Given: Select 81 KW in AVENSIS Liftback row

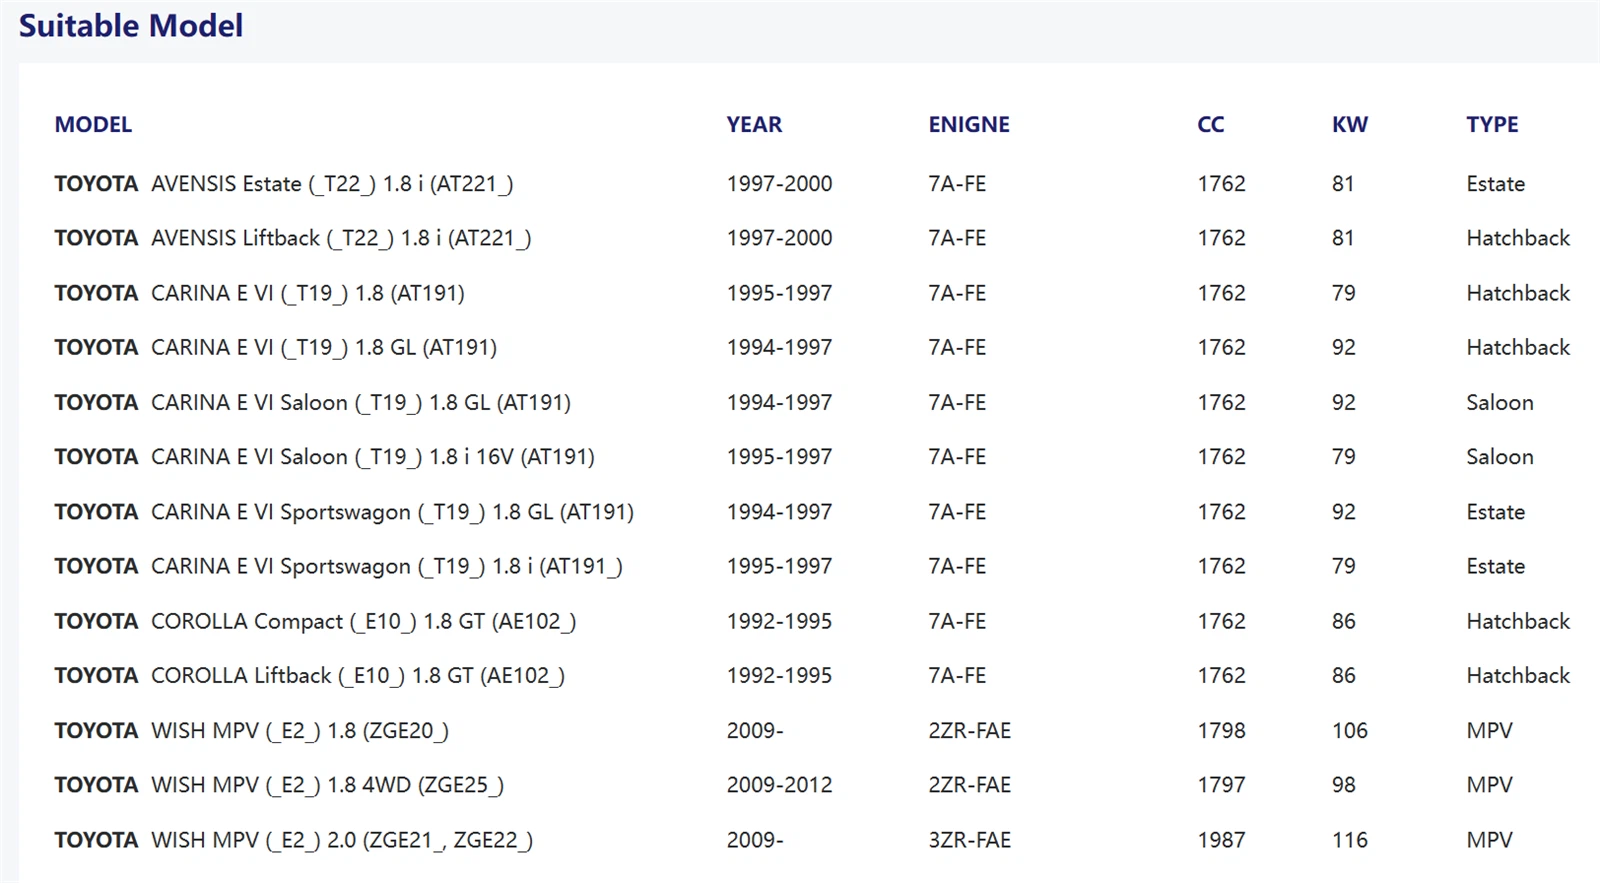Looking at the screenshot, I should pyautogui.click(x=1343, y=238).
